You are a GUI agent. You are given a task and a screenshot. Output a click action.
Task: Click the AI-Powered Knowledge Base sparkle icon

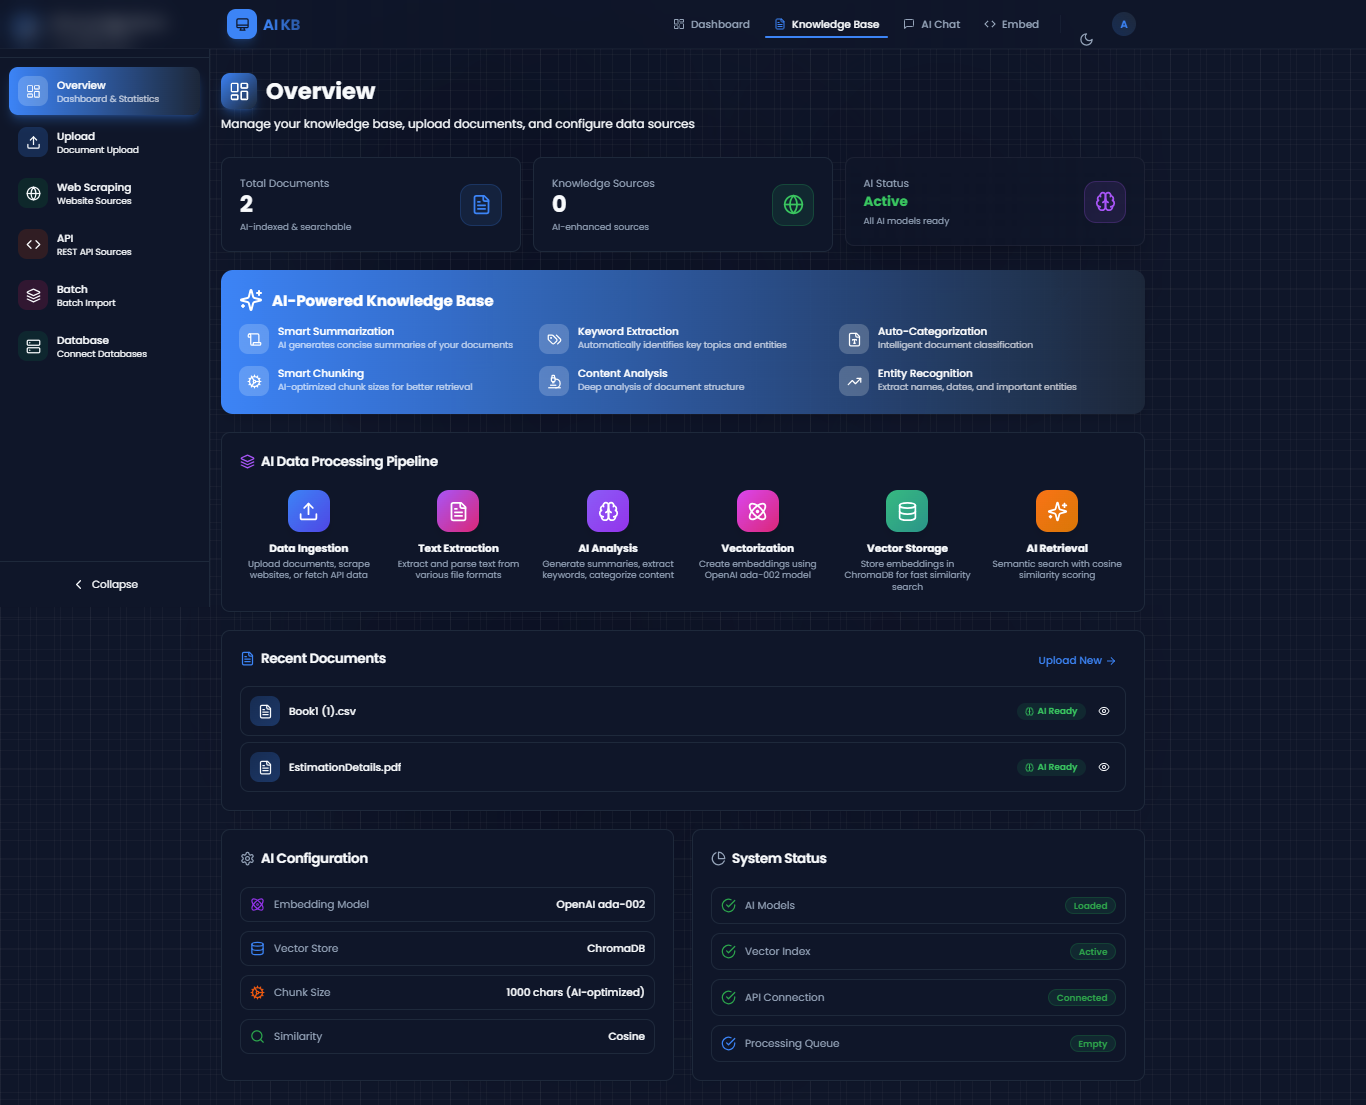pos(251,300)
